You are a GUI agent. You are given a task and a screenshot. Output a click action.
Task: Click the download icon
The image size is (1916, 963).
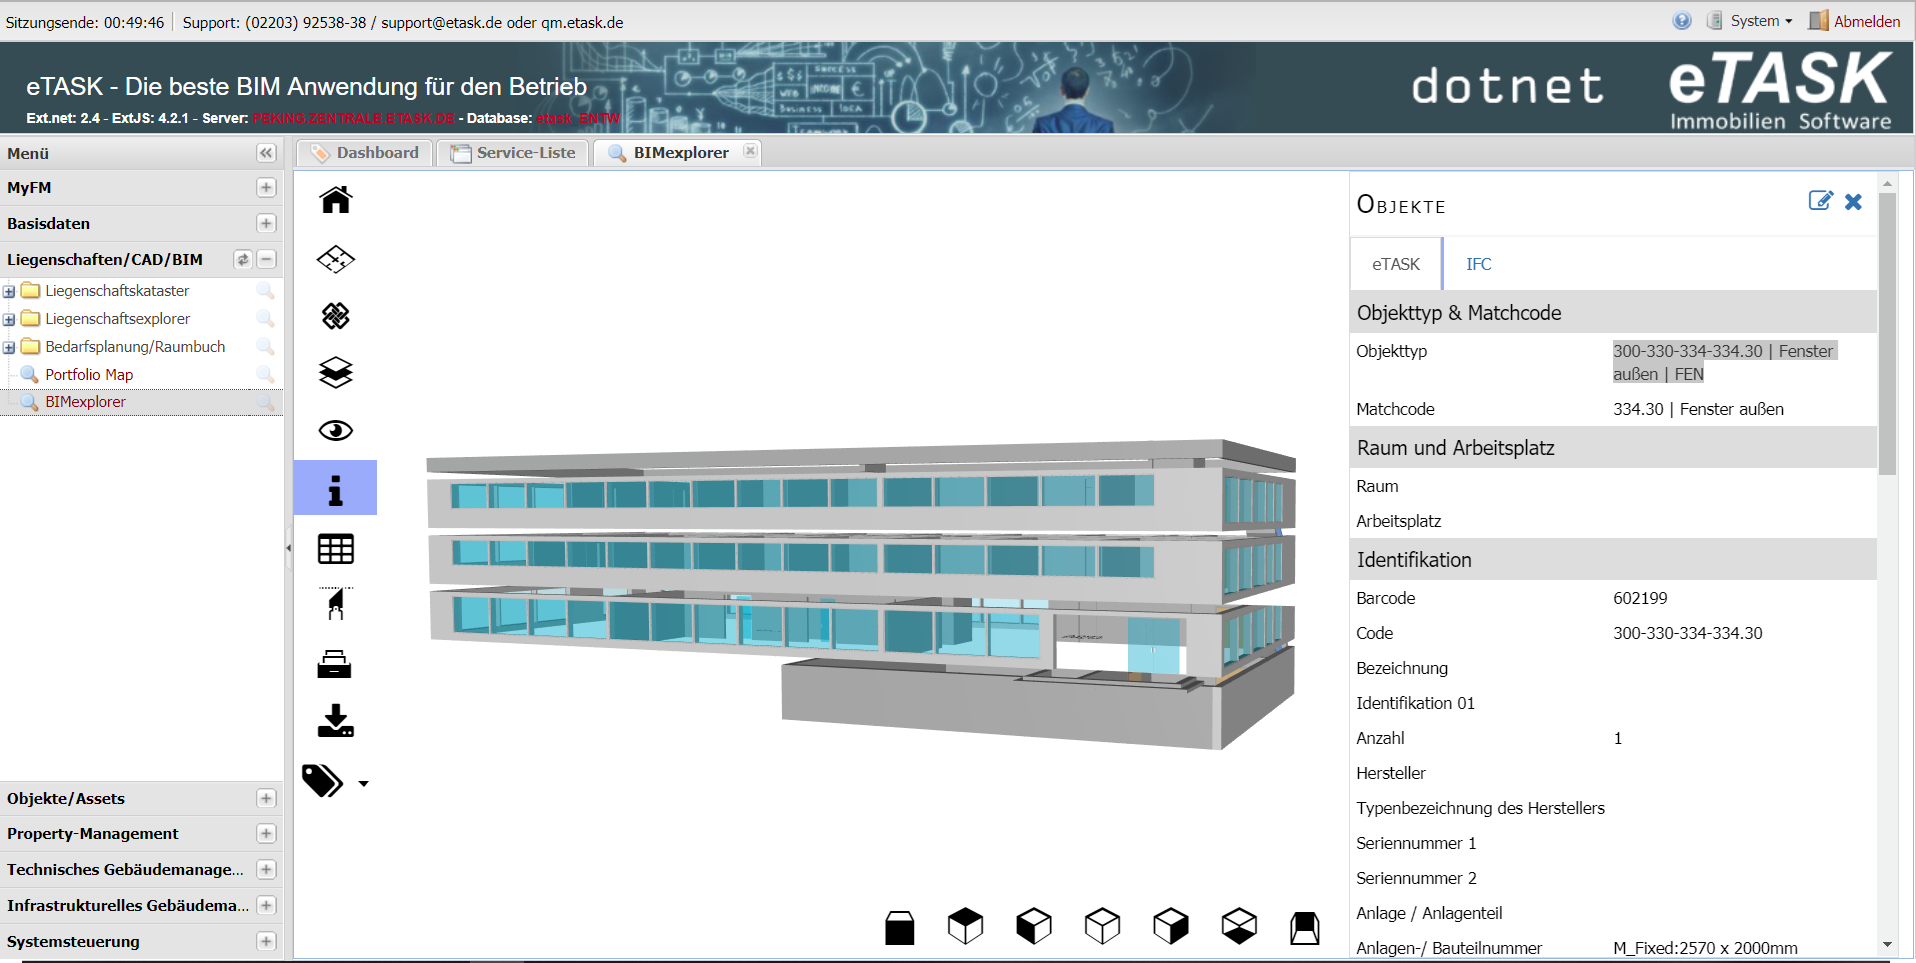tap(336, 721)
